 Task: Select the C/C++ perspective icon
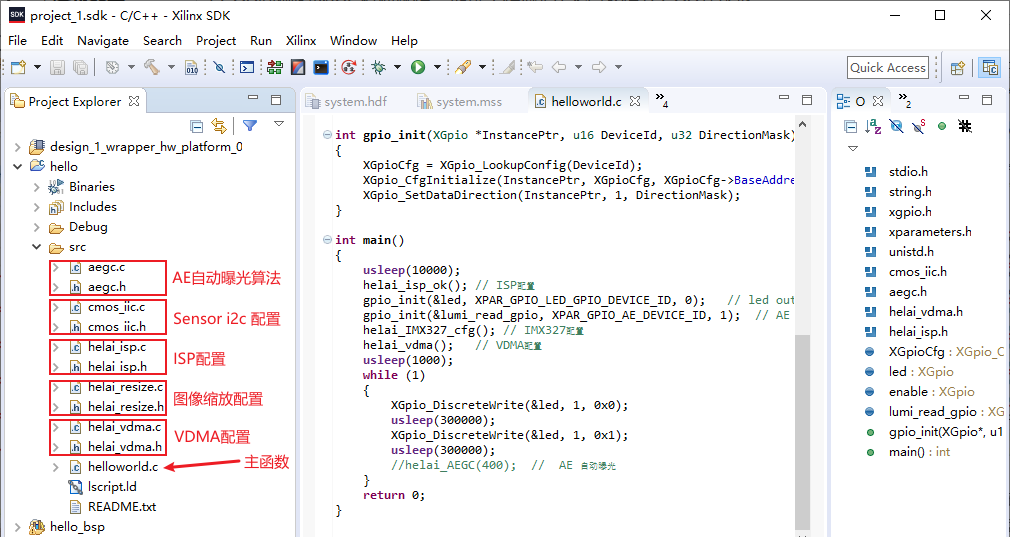click(989, 68)
